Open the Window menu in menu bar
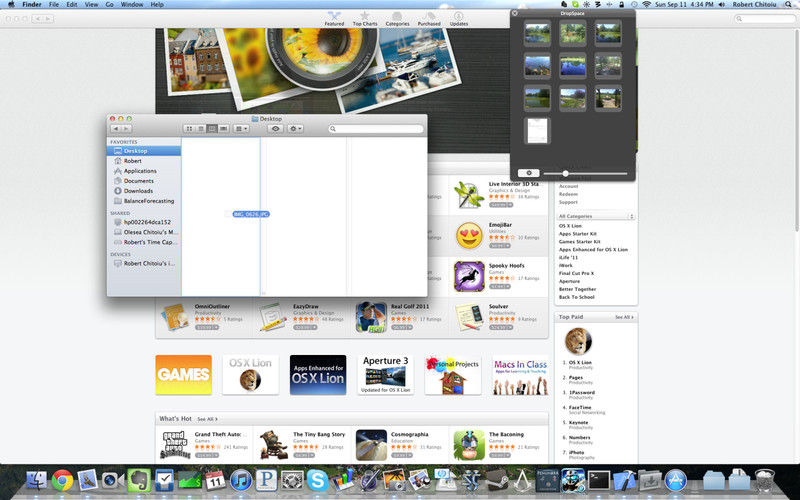The image size is (800, 500). click(x=132, y=4)
